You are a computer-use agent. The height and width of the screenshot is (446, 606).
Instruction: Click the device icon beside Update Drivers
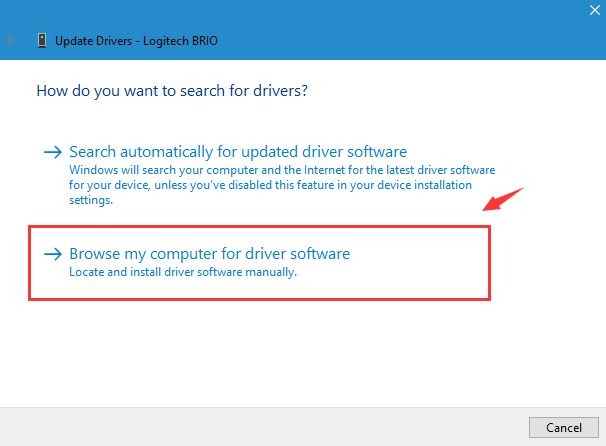coord(42,40)
